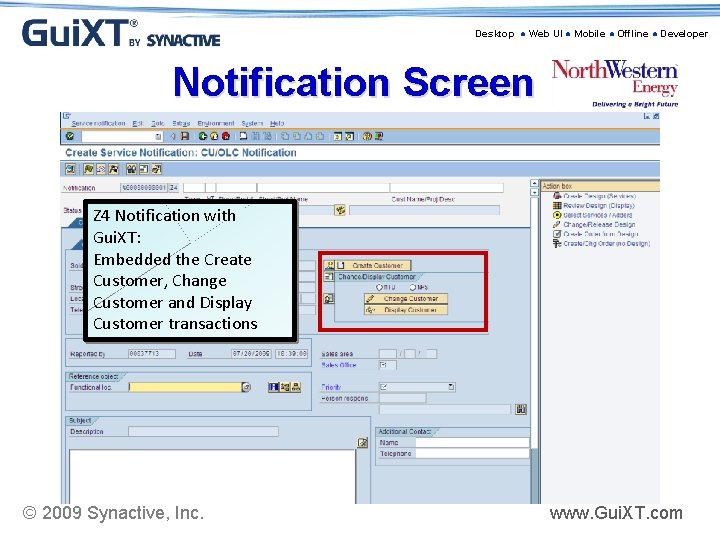The image size is (720, 540).
Task: Click blue icon right of Functional loc field
Action: [273, 387]
